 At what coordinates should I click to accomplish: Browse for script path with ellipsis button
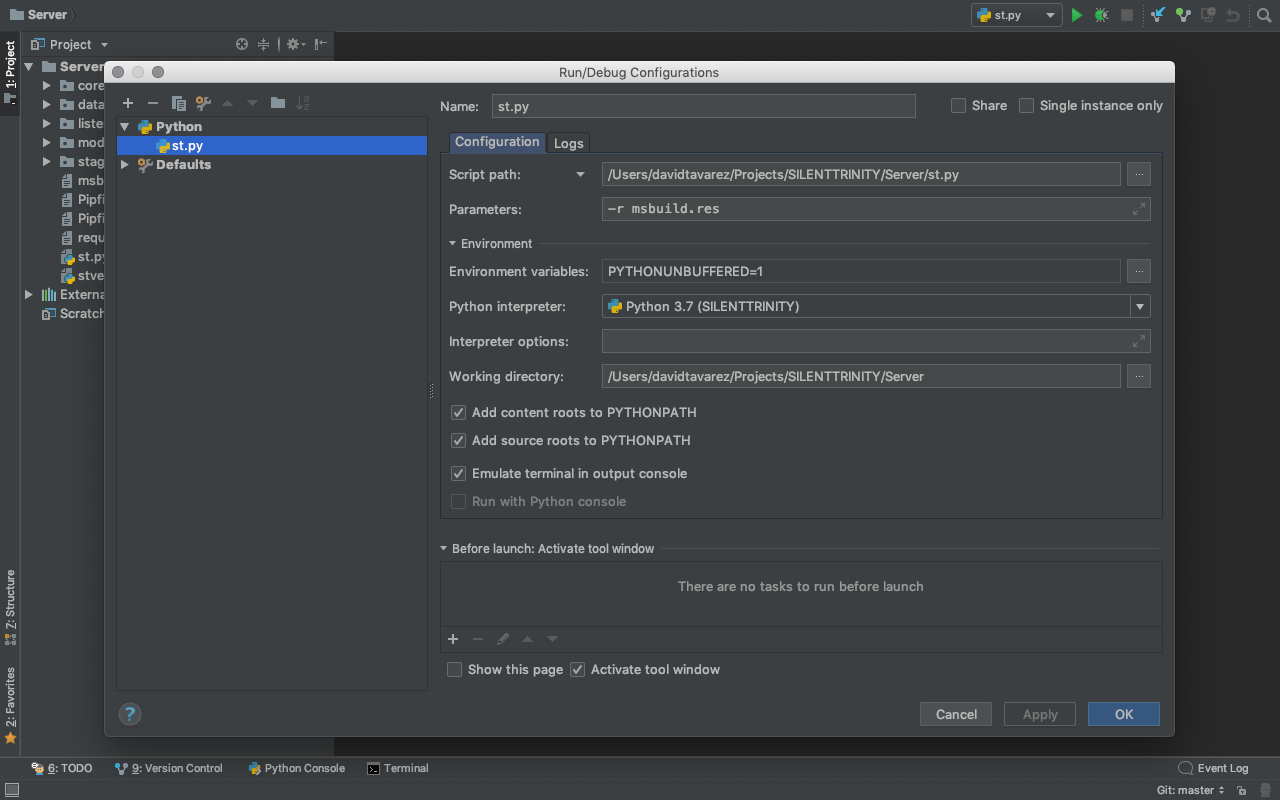1138,174
